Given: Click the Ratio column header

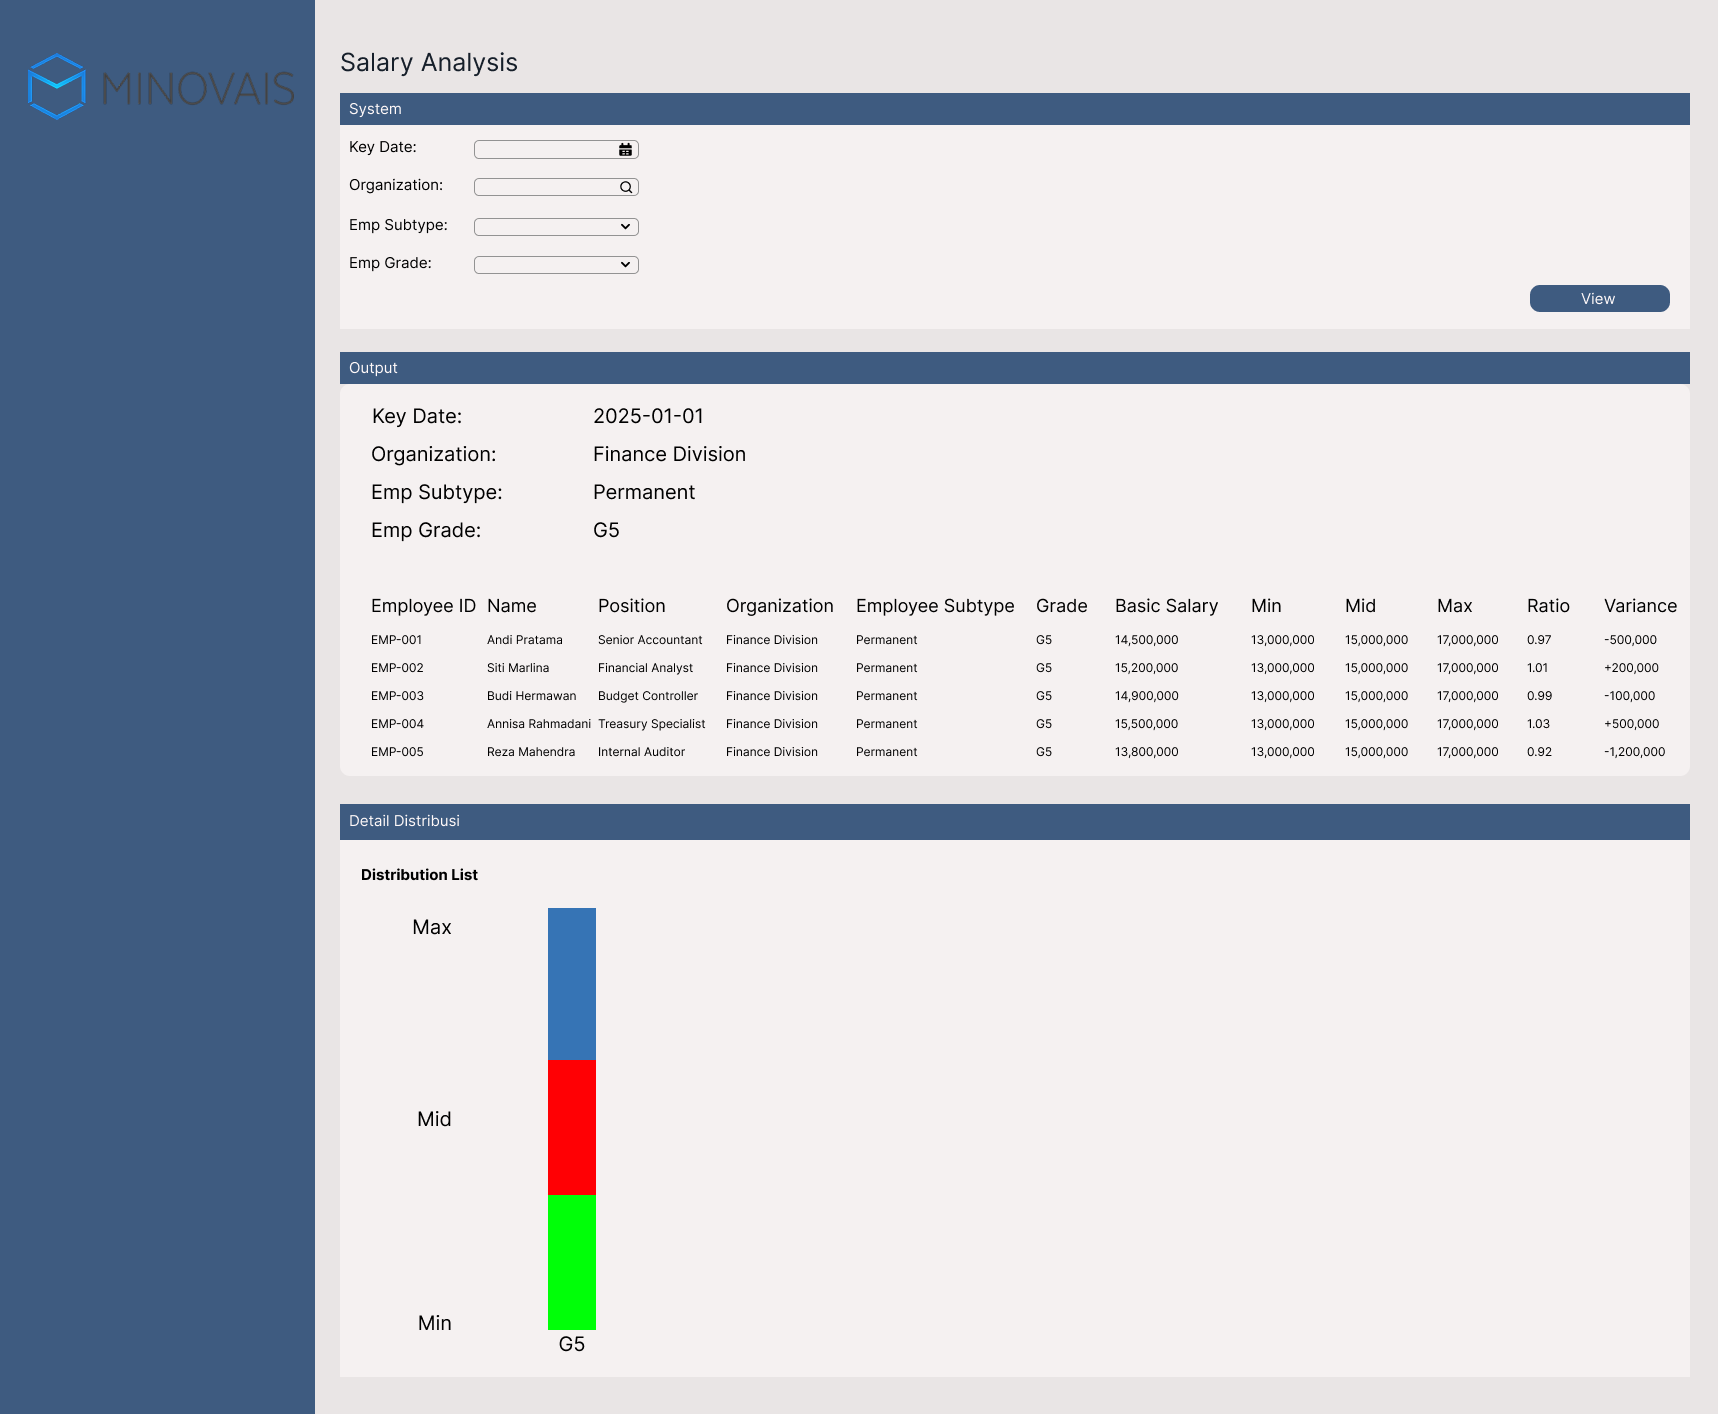Looking at the screenshot, I should click(x=1548, y=606).
